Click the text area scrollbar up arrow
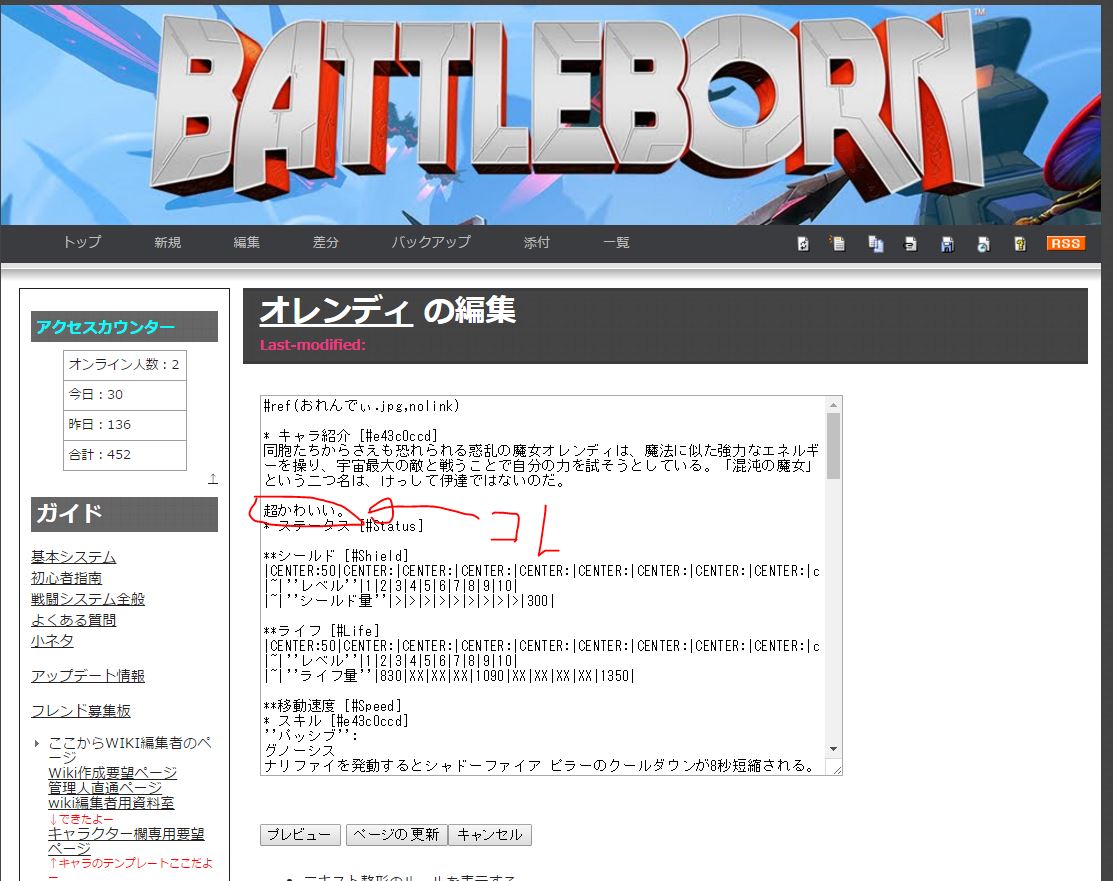 pyautogui.click(x=833, y=405)
